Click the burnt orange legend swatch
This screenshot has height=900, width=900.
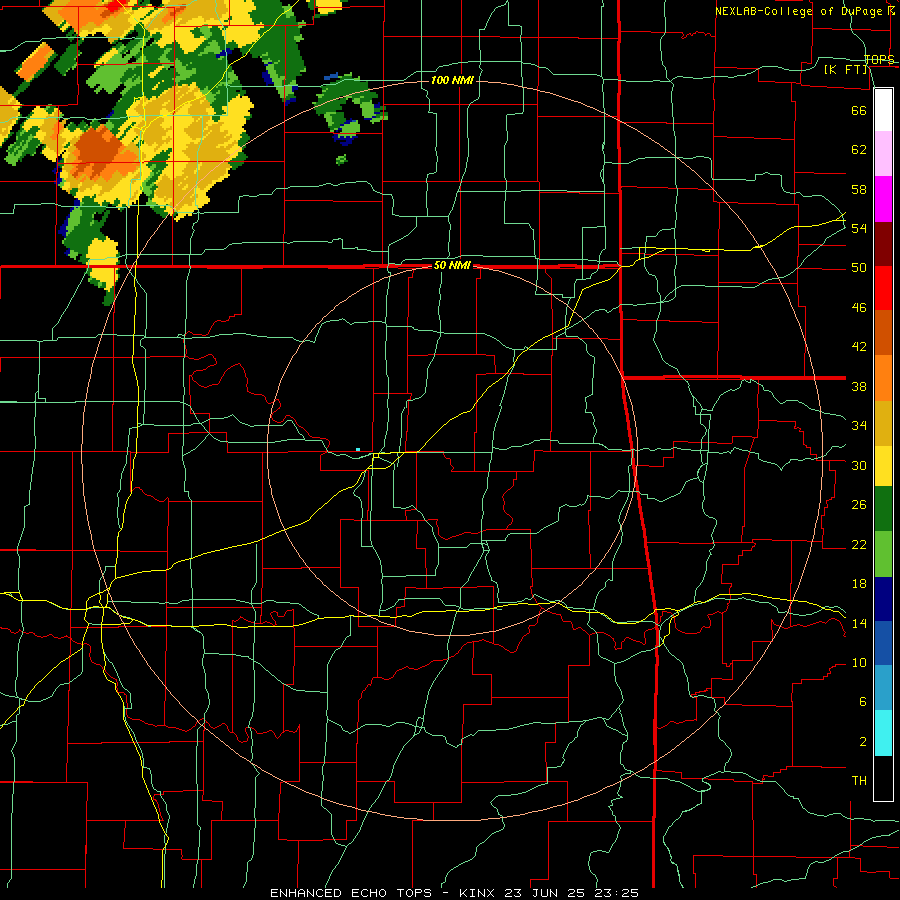883,333
